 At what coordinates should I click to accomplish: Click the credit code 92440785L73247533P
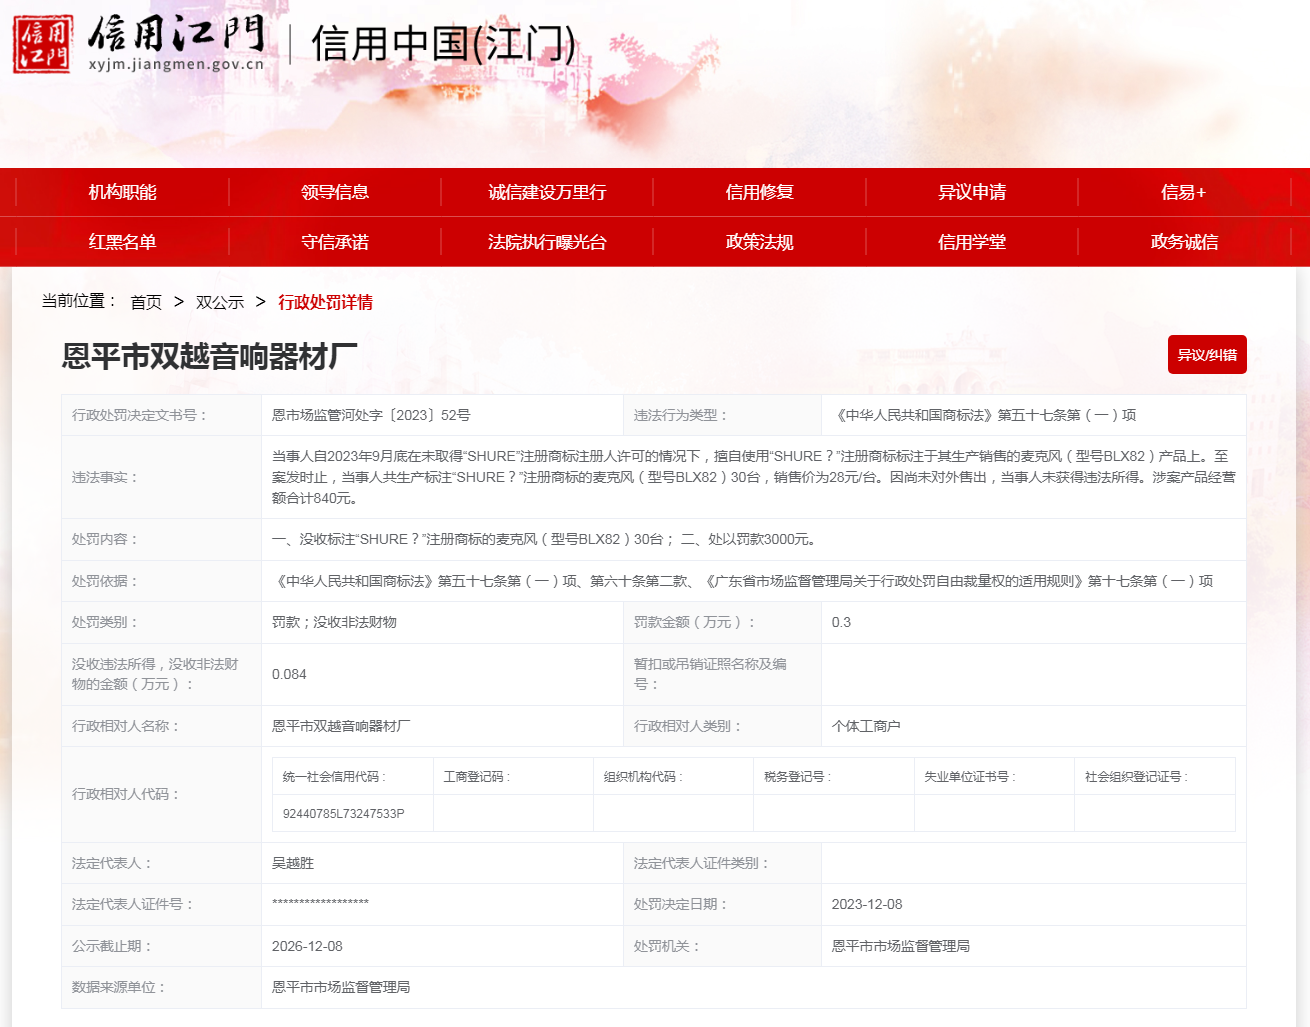tap(343, 814)
